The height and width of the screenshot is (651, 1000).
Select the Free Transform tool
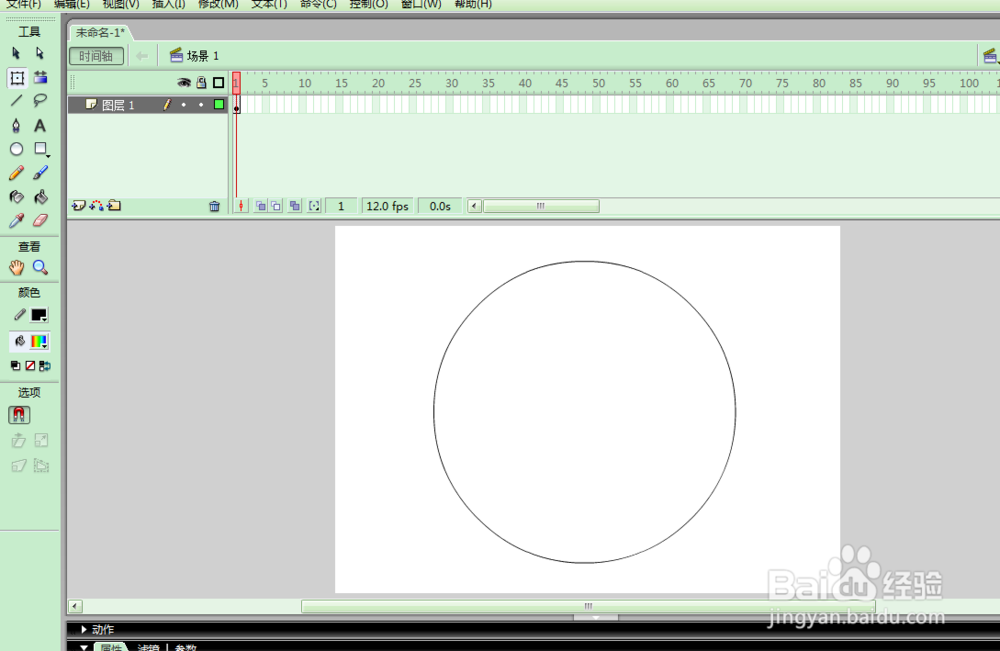tap(17, 78)
